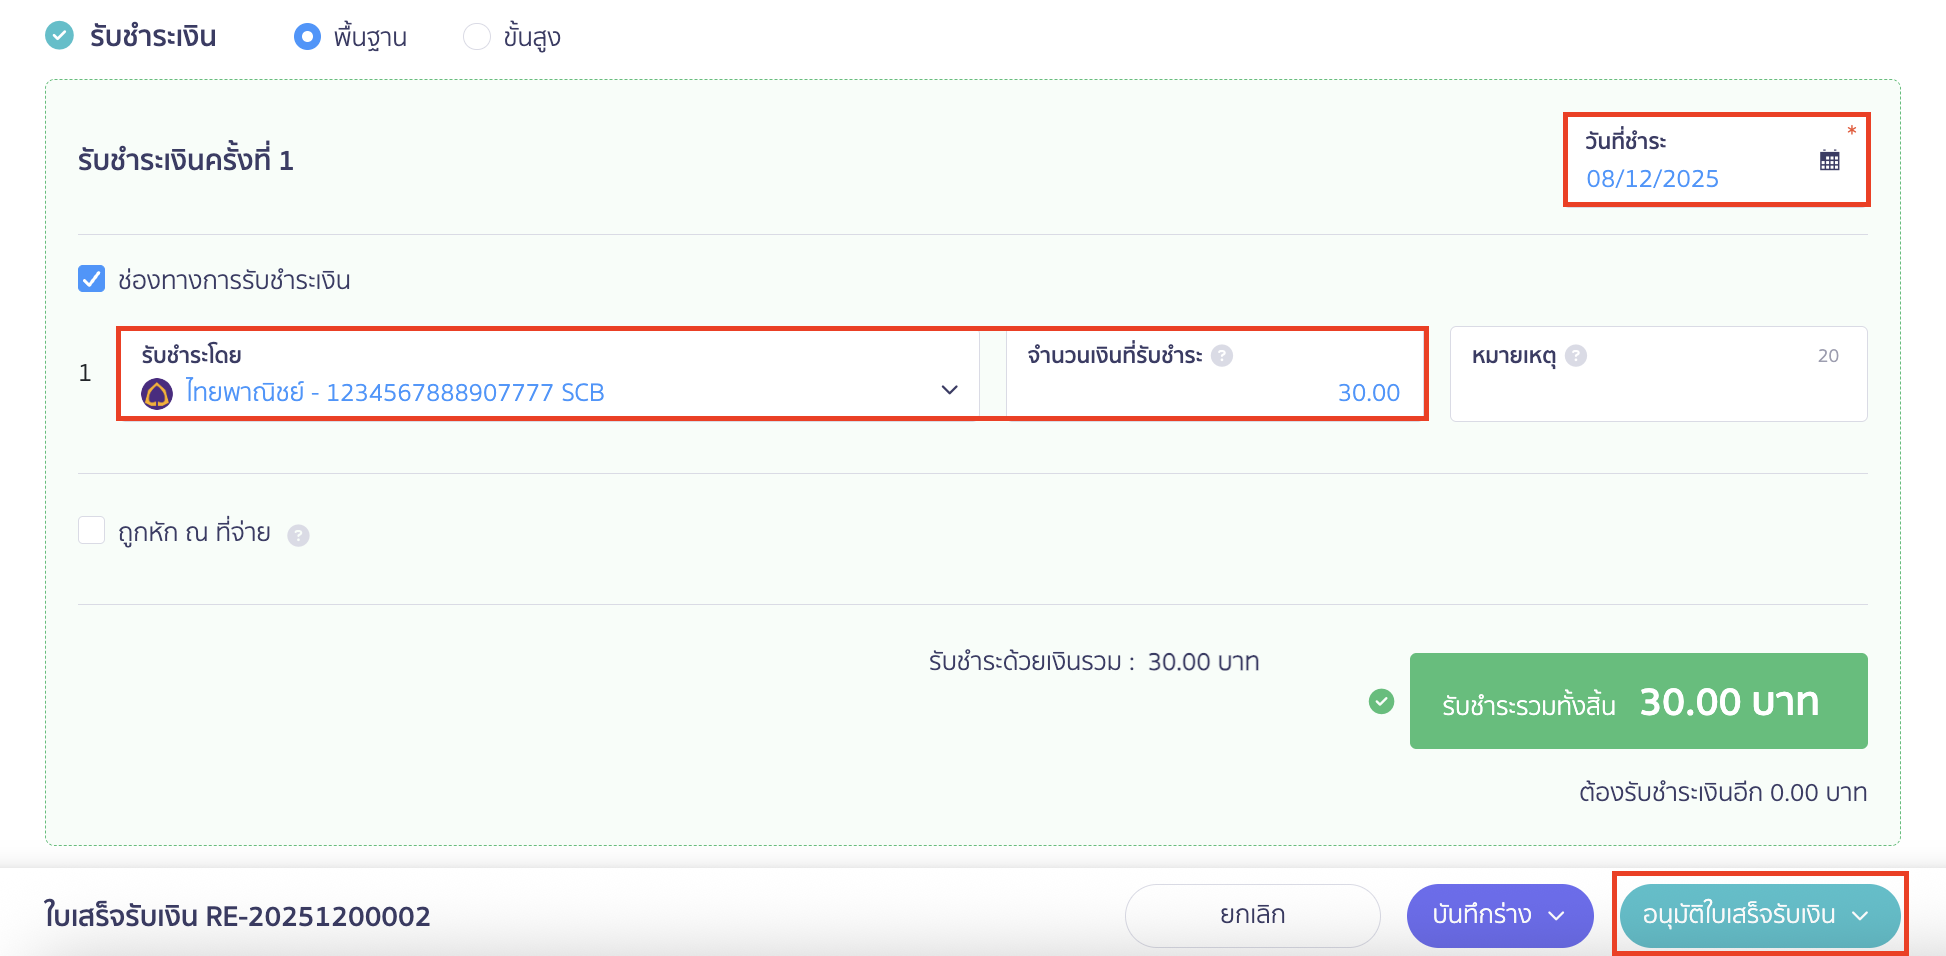Click help icon beside ถูกหัก ณ ที่จ่าย
The width and height of the screenshot is (1946, 956).
[x=298, y=536]
